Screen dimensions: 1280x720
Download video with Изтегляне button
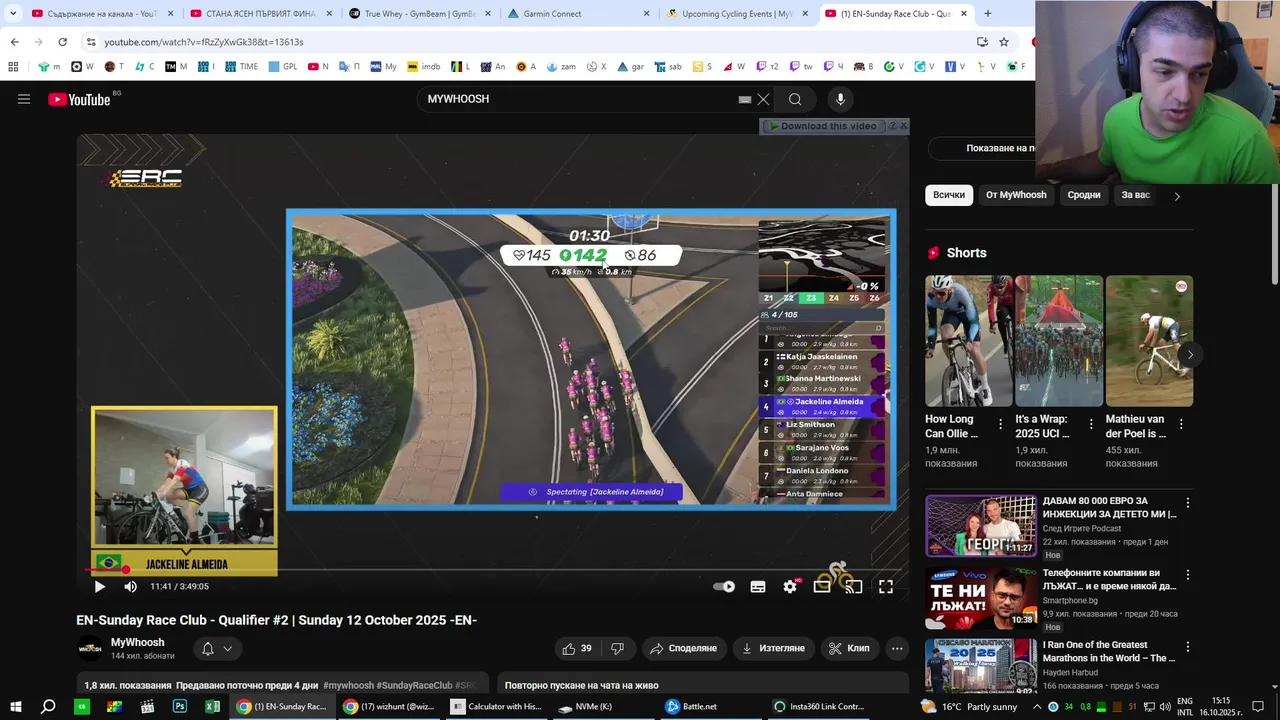coord(772,648)
